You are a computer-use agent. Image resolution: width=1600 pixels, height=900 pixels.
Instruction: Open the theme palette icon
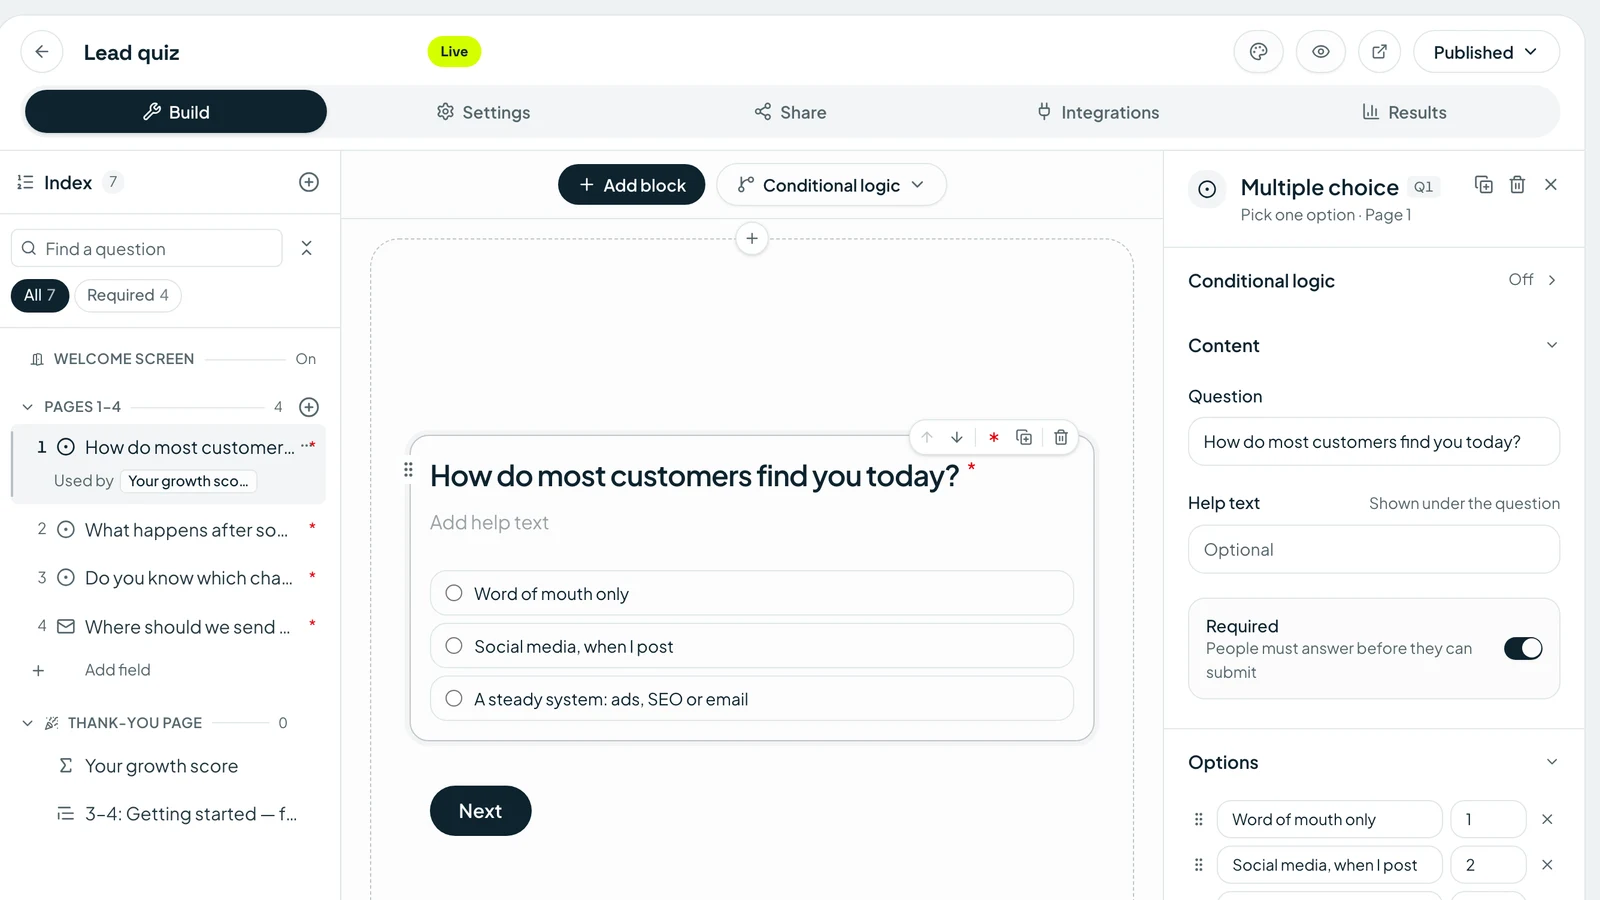(x=1259, y=52)
